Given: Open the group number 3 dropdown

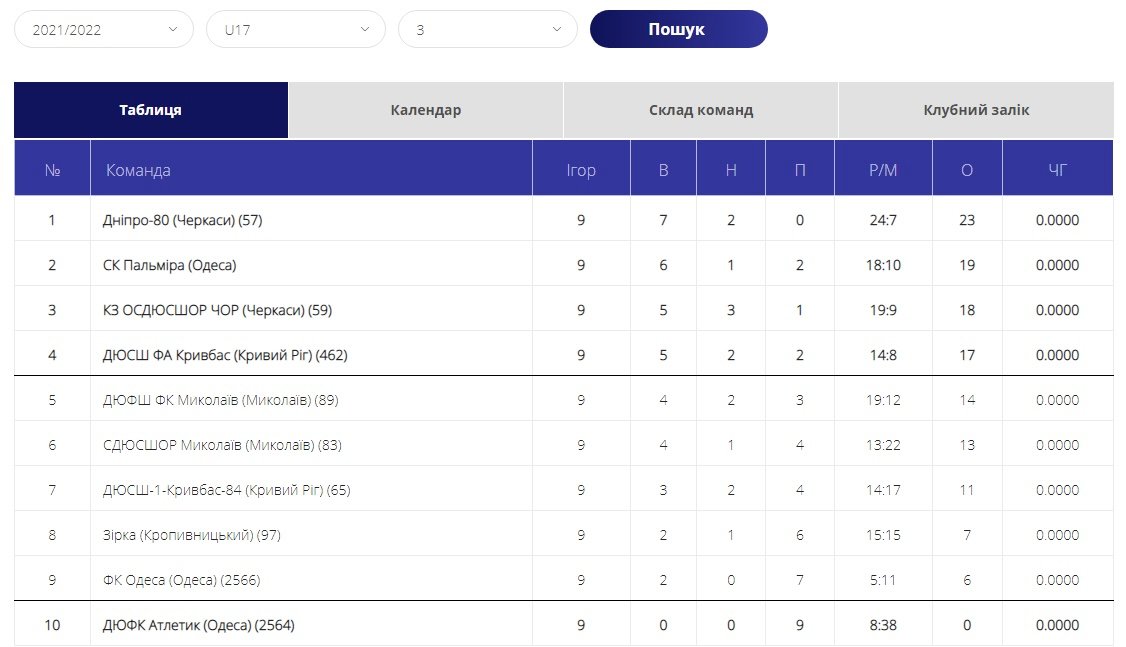Looking at the screenshot, I should coord(488,30).
